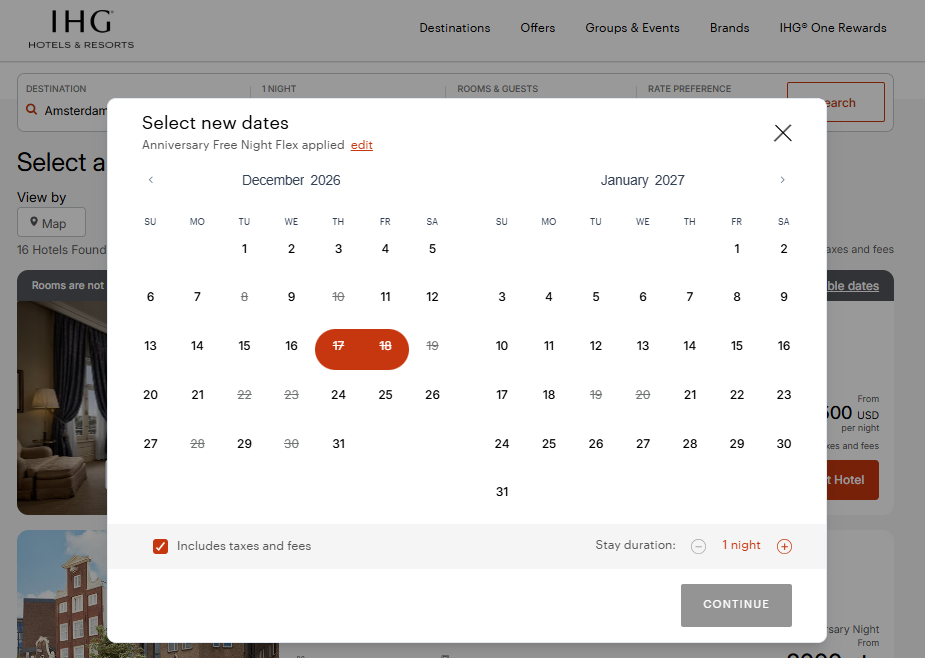Select December 1, 2026
Viewport: 925px width, 658px height.
(x=244, y=249)
